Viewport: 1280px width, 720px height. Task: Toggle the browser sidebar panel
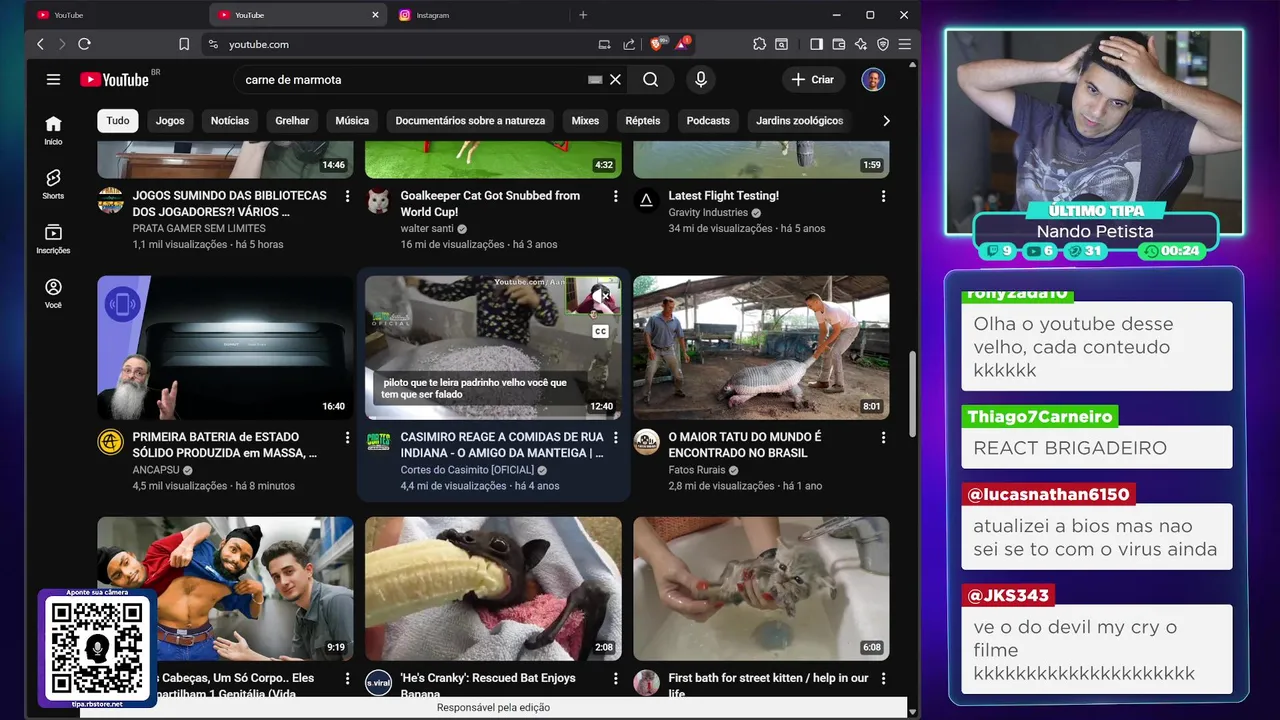(x=816, y=44)
